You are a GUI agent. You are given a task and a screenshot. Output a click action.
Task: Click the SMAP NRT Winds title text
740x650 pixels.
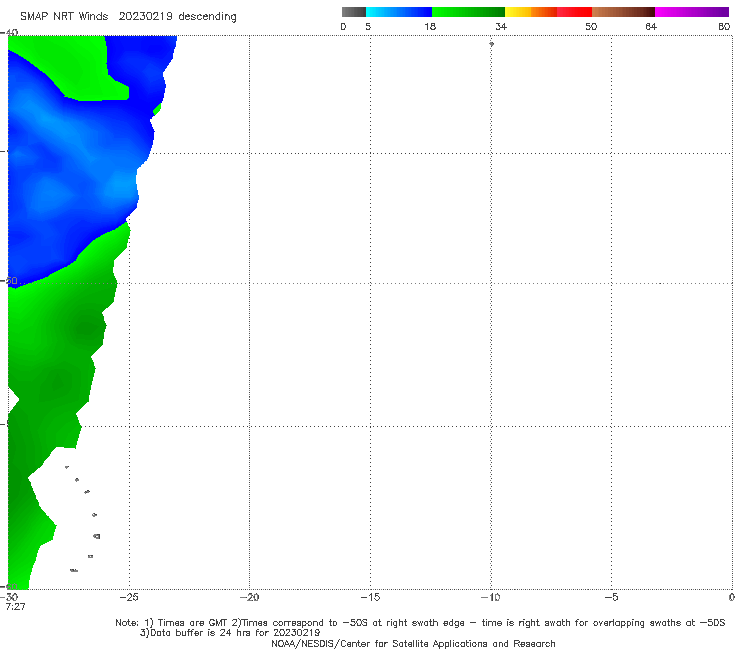point(64,16)
